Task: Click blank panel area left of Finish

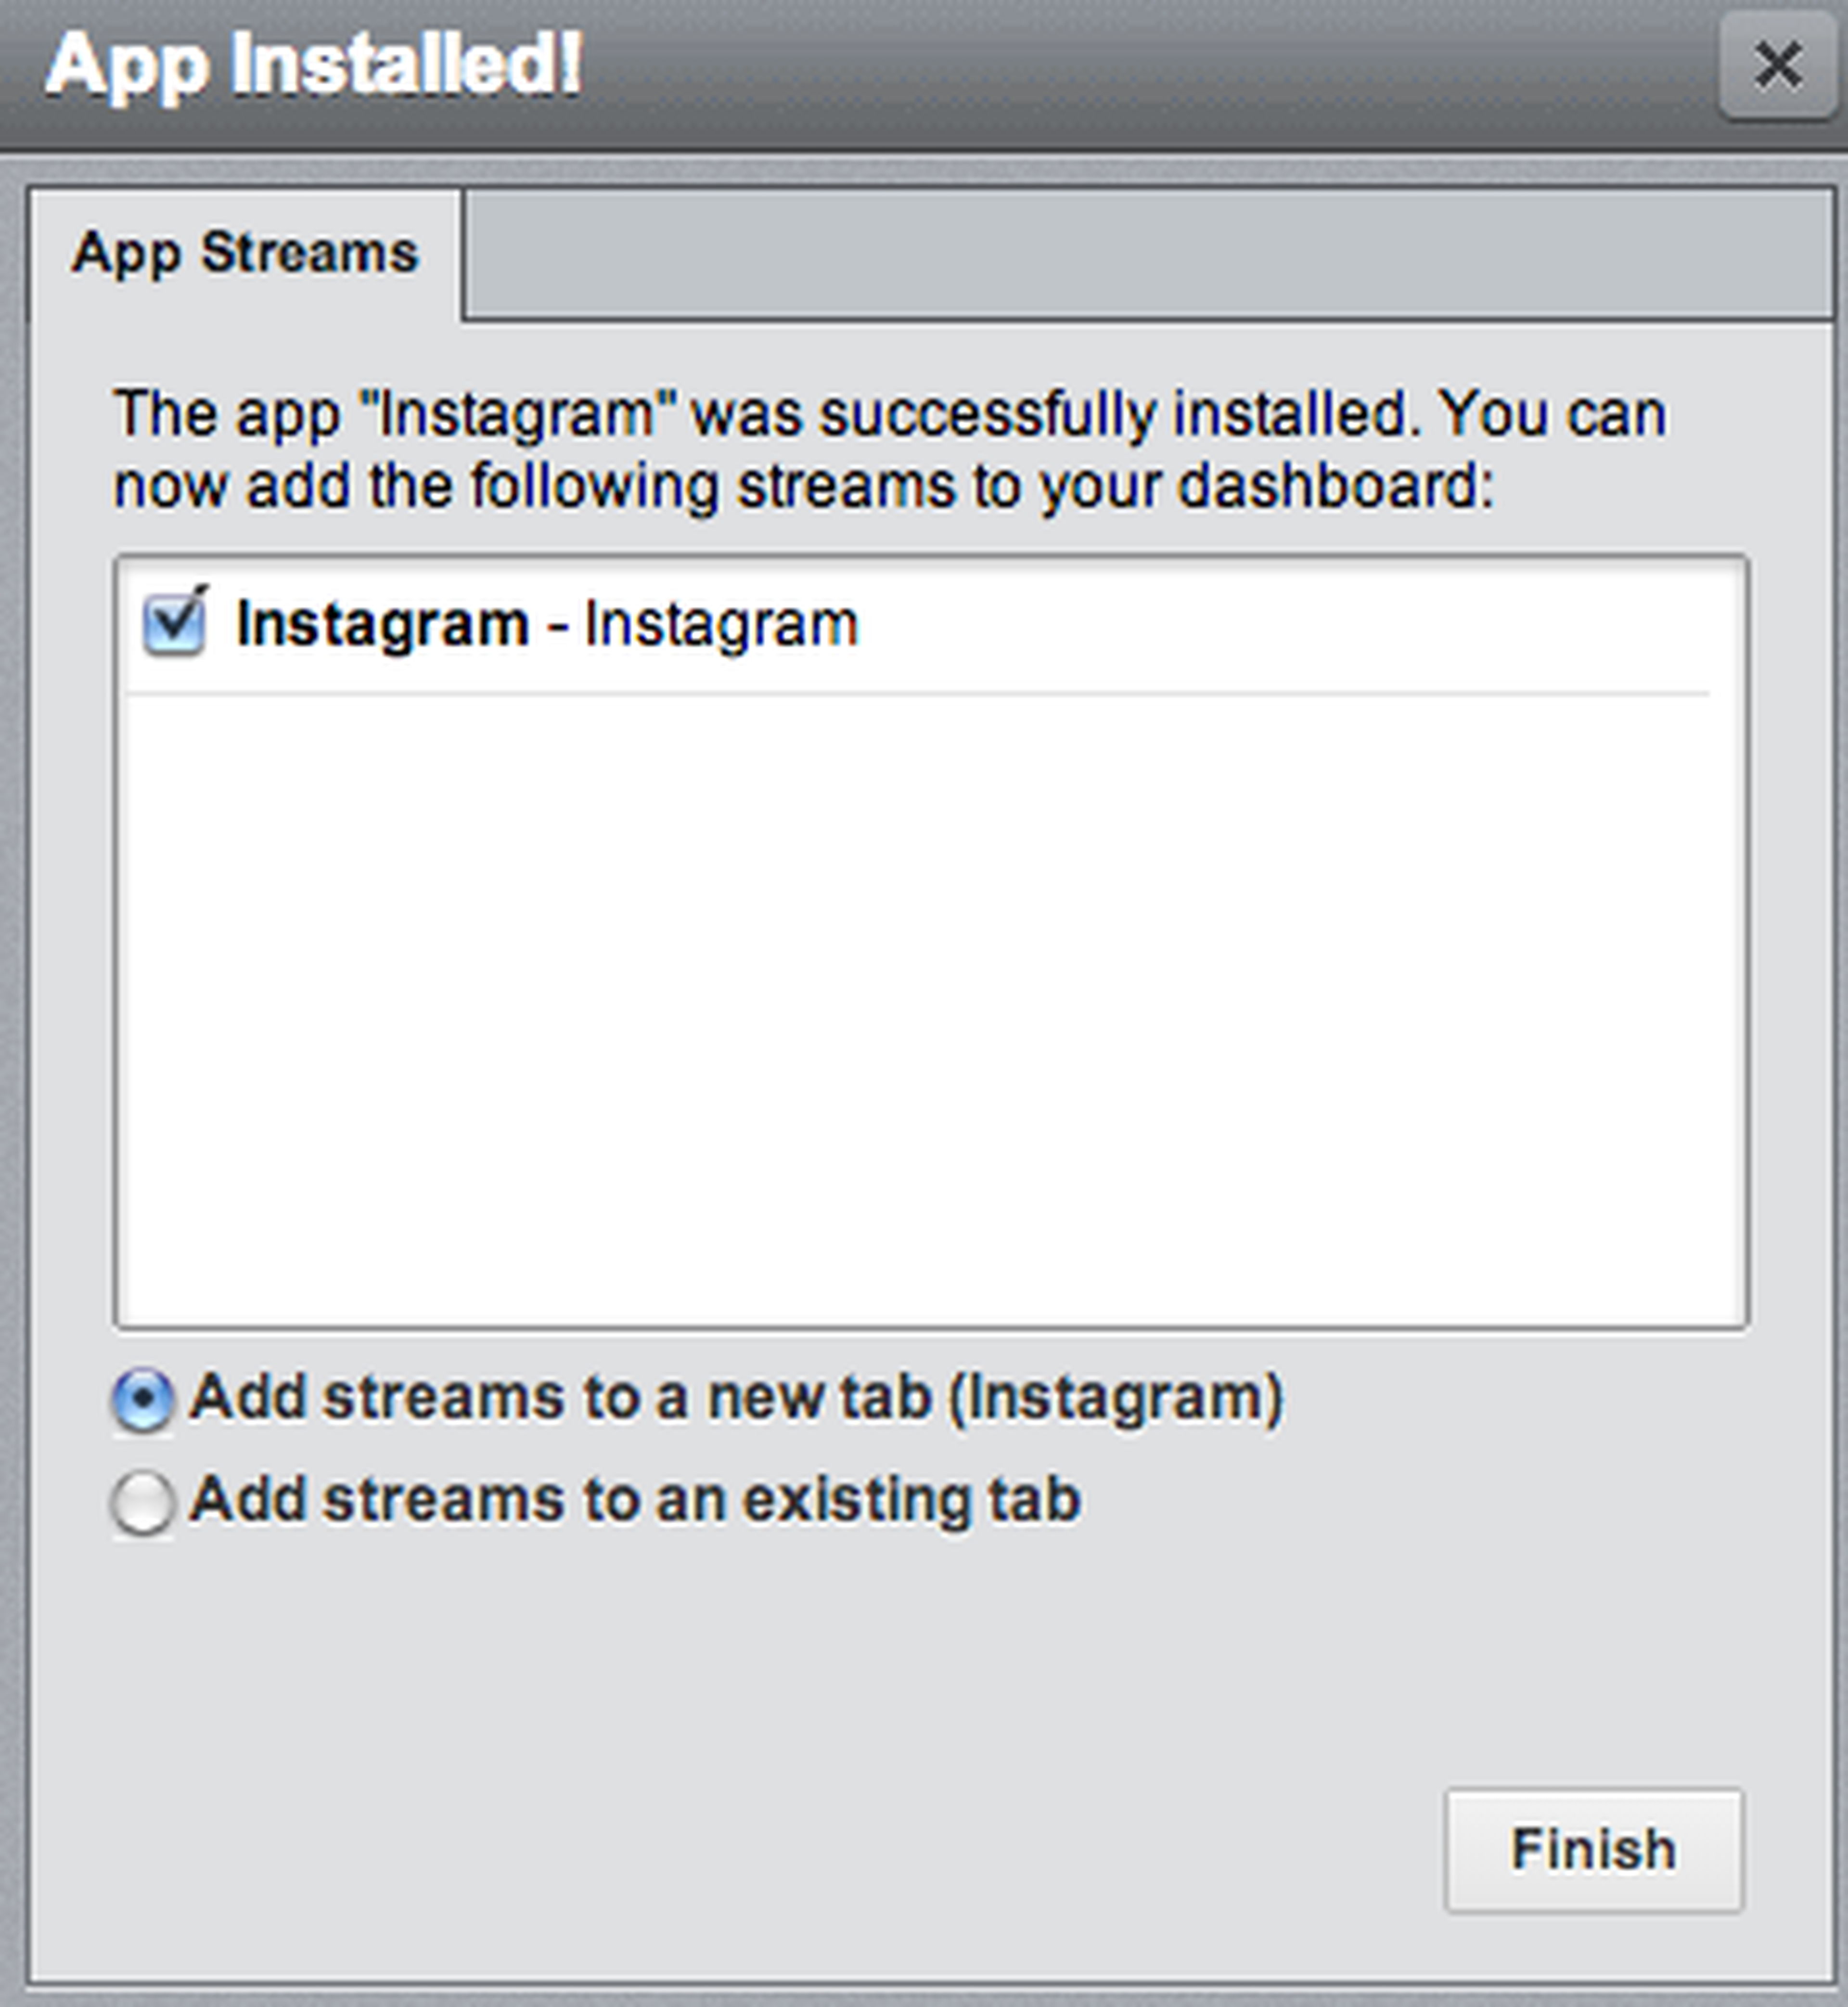Action: tap(800, 1850)
